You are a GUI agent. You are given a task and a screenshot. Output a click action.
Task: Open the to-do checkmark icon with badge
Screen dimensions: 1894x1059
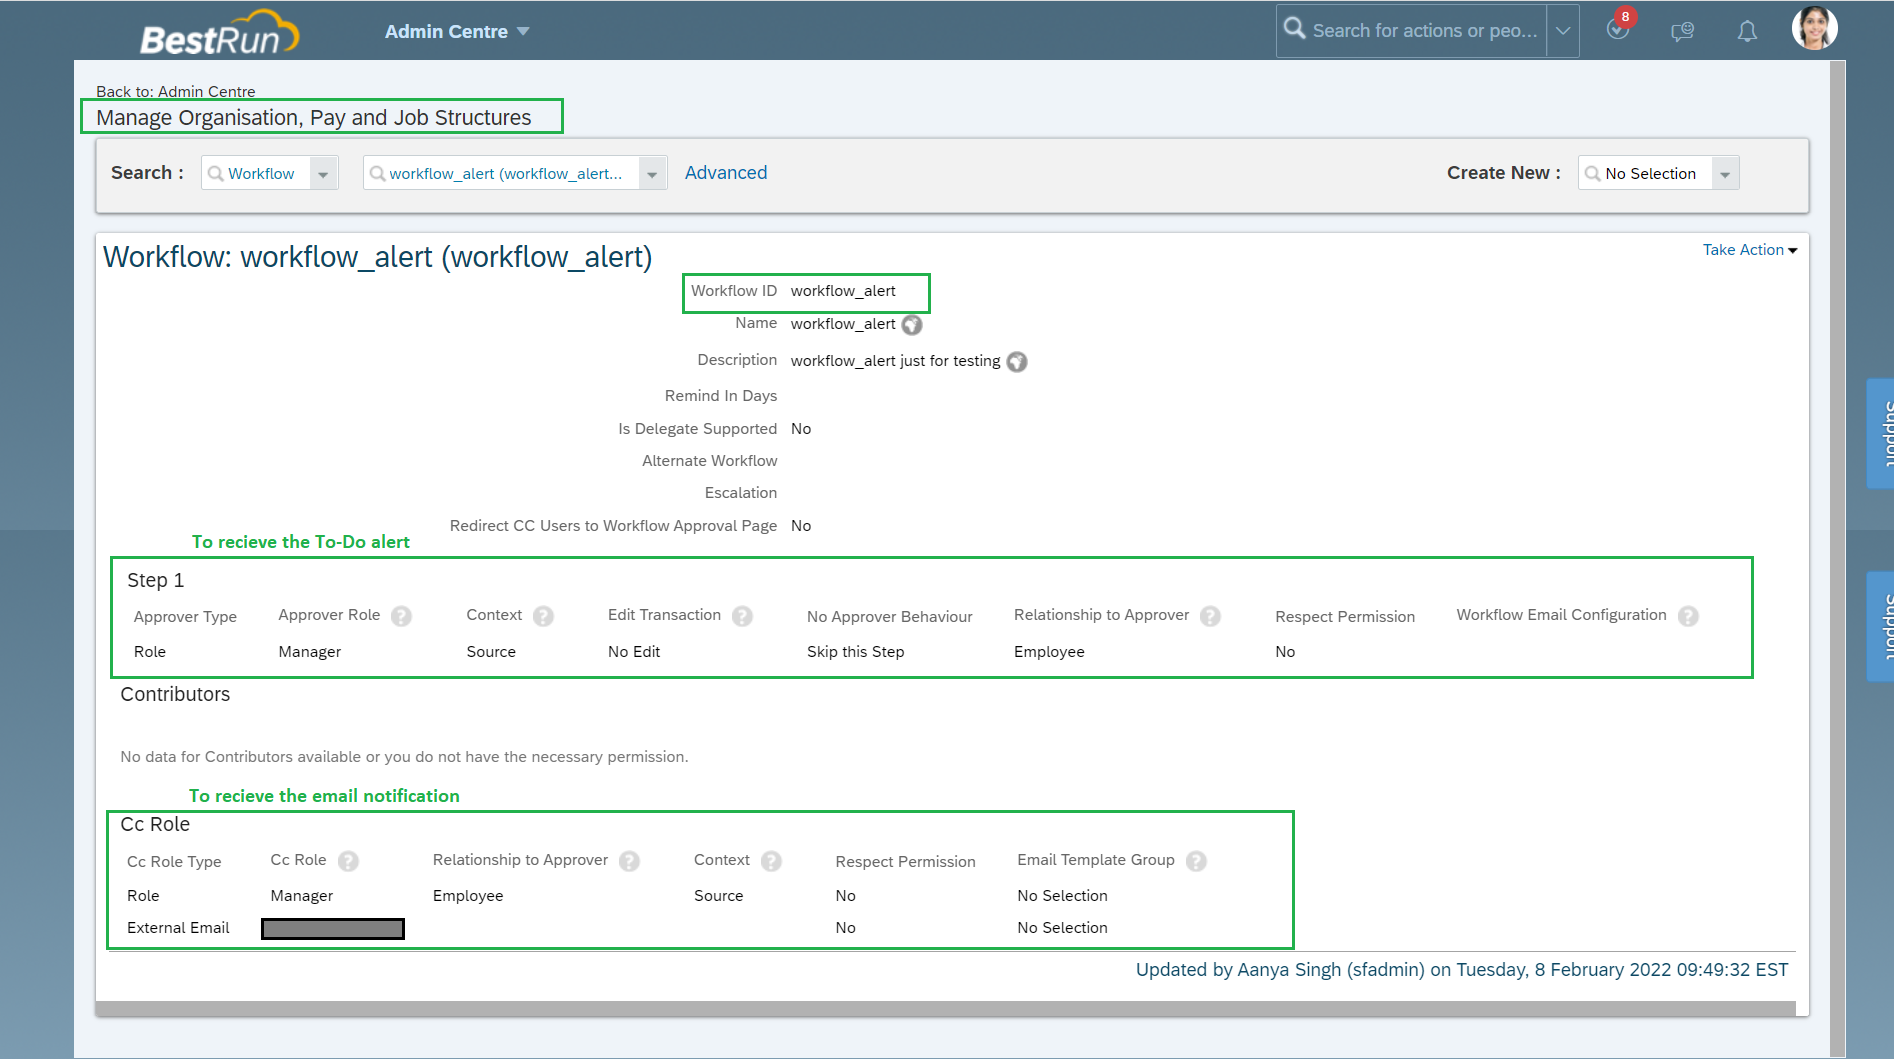click(1617, 30)
